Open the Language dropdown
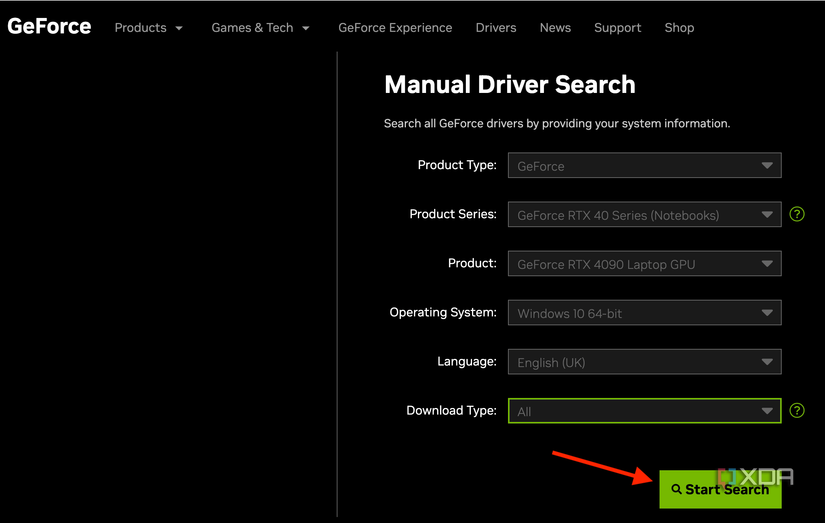This screenshot has width=825, height=523. coord(645,362)
